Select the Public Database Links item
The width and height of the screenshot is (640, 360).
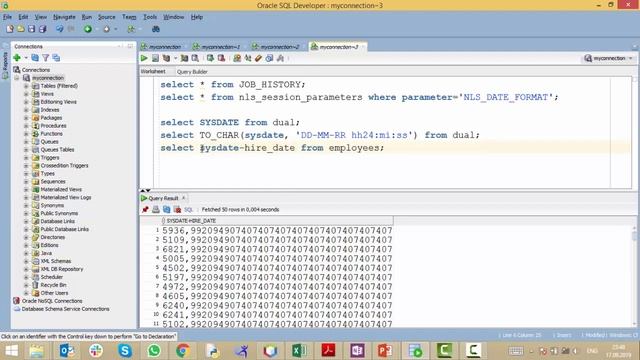(x=64, y=229)
